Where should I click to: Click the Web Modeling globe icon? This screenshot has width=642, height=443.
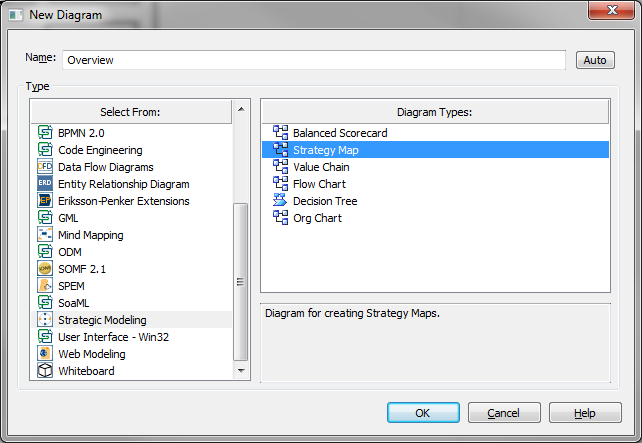click(x=45, y=354)
